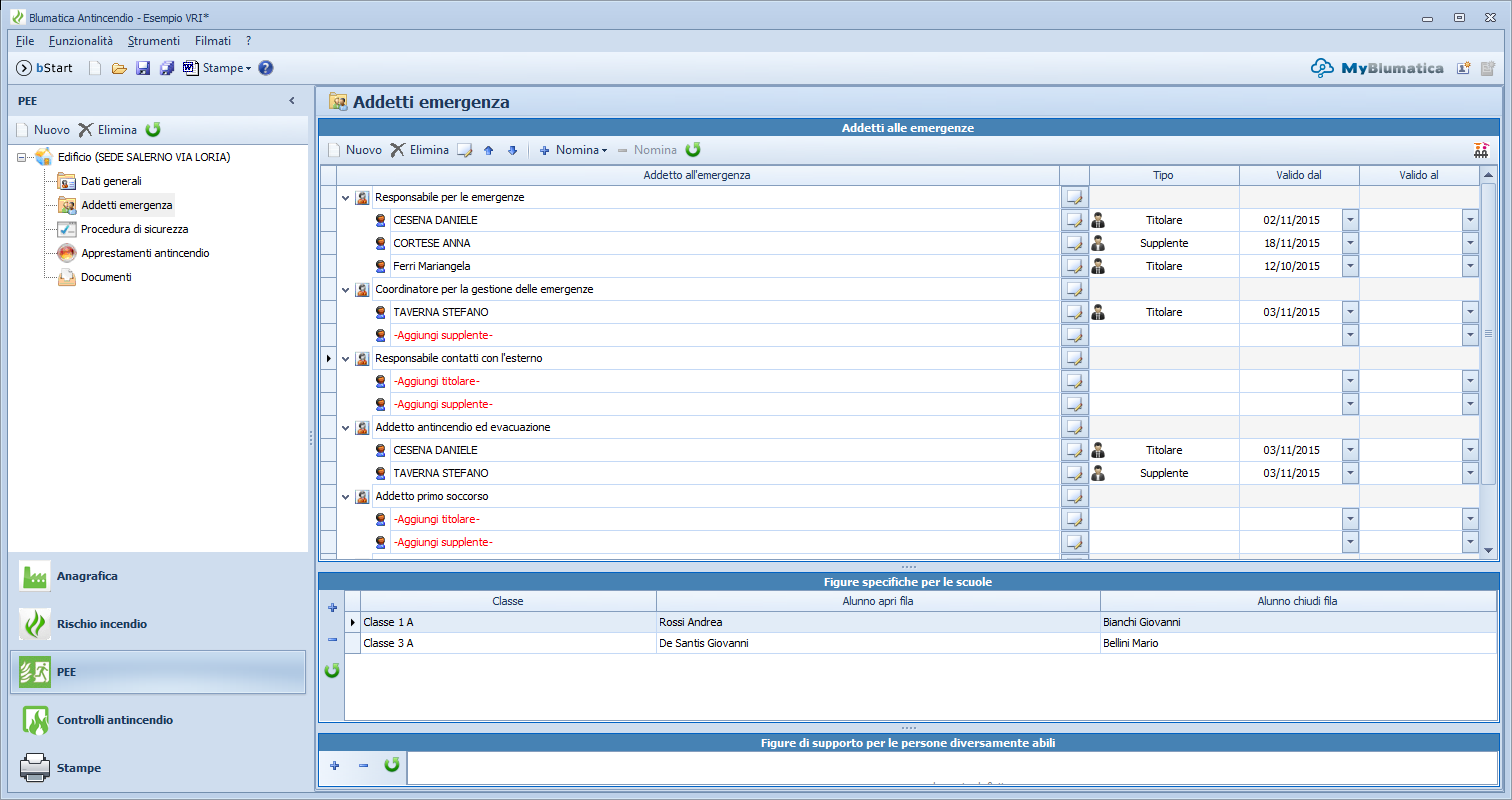The image size is (1512, 800).
Task: Collapse the Edificio tree node
Action: (x=22, y=157)
